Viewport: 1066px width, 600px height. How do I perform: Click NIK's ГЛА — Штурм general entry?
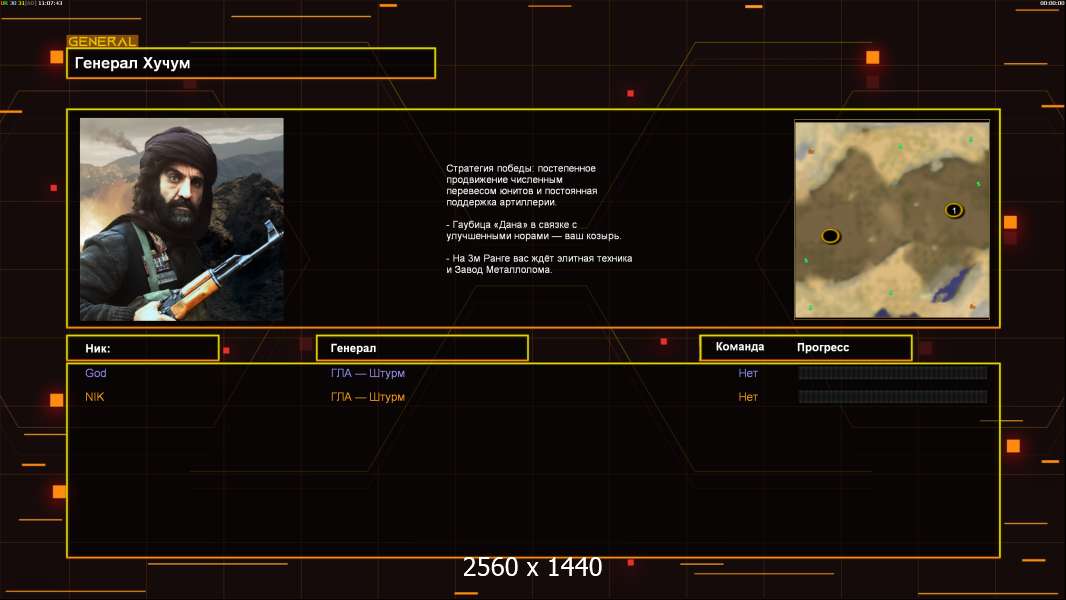pyautogui.click(x=368, y=397)
